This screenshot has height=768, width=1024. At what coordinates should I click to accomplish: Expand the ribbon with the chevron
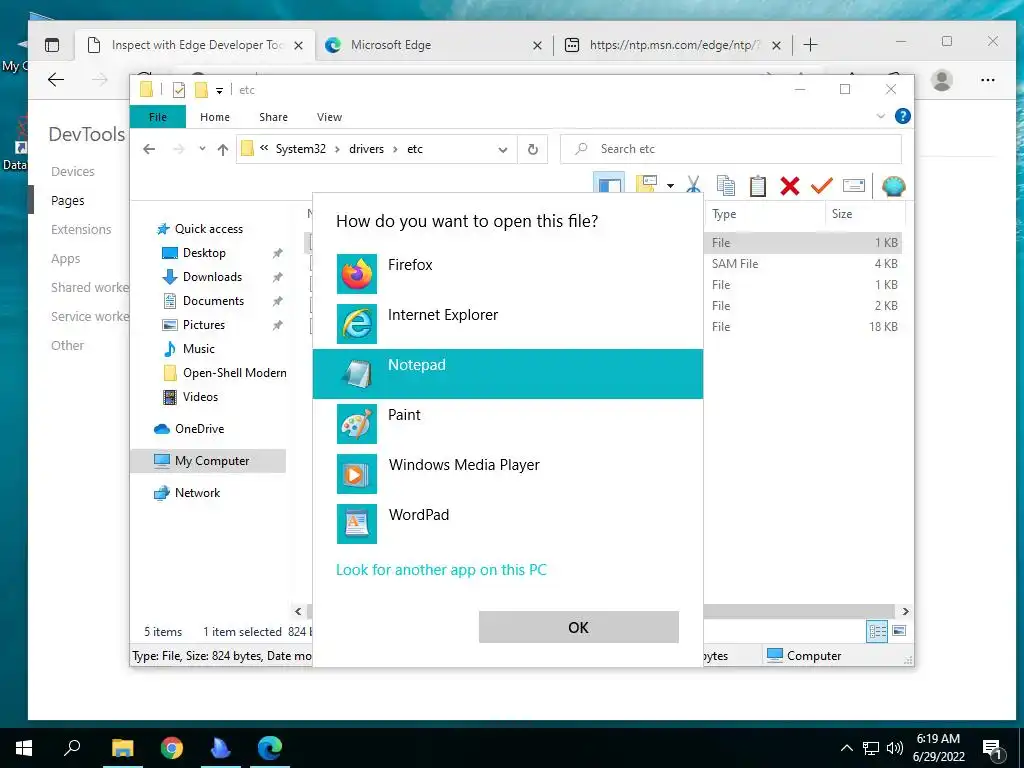[x=880, y=116]
